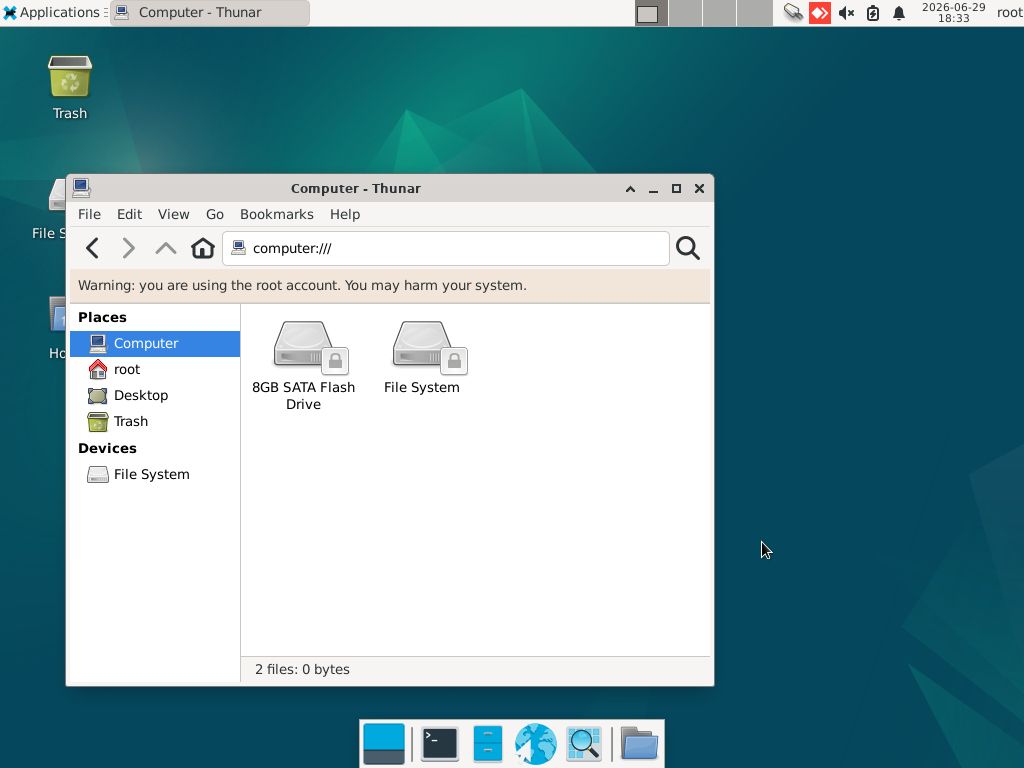Screen dimensions: 1024x768
Task: Open the root home folder in the sidebar
Action: click(155, 370)
